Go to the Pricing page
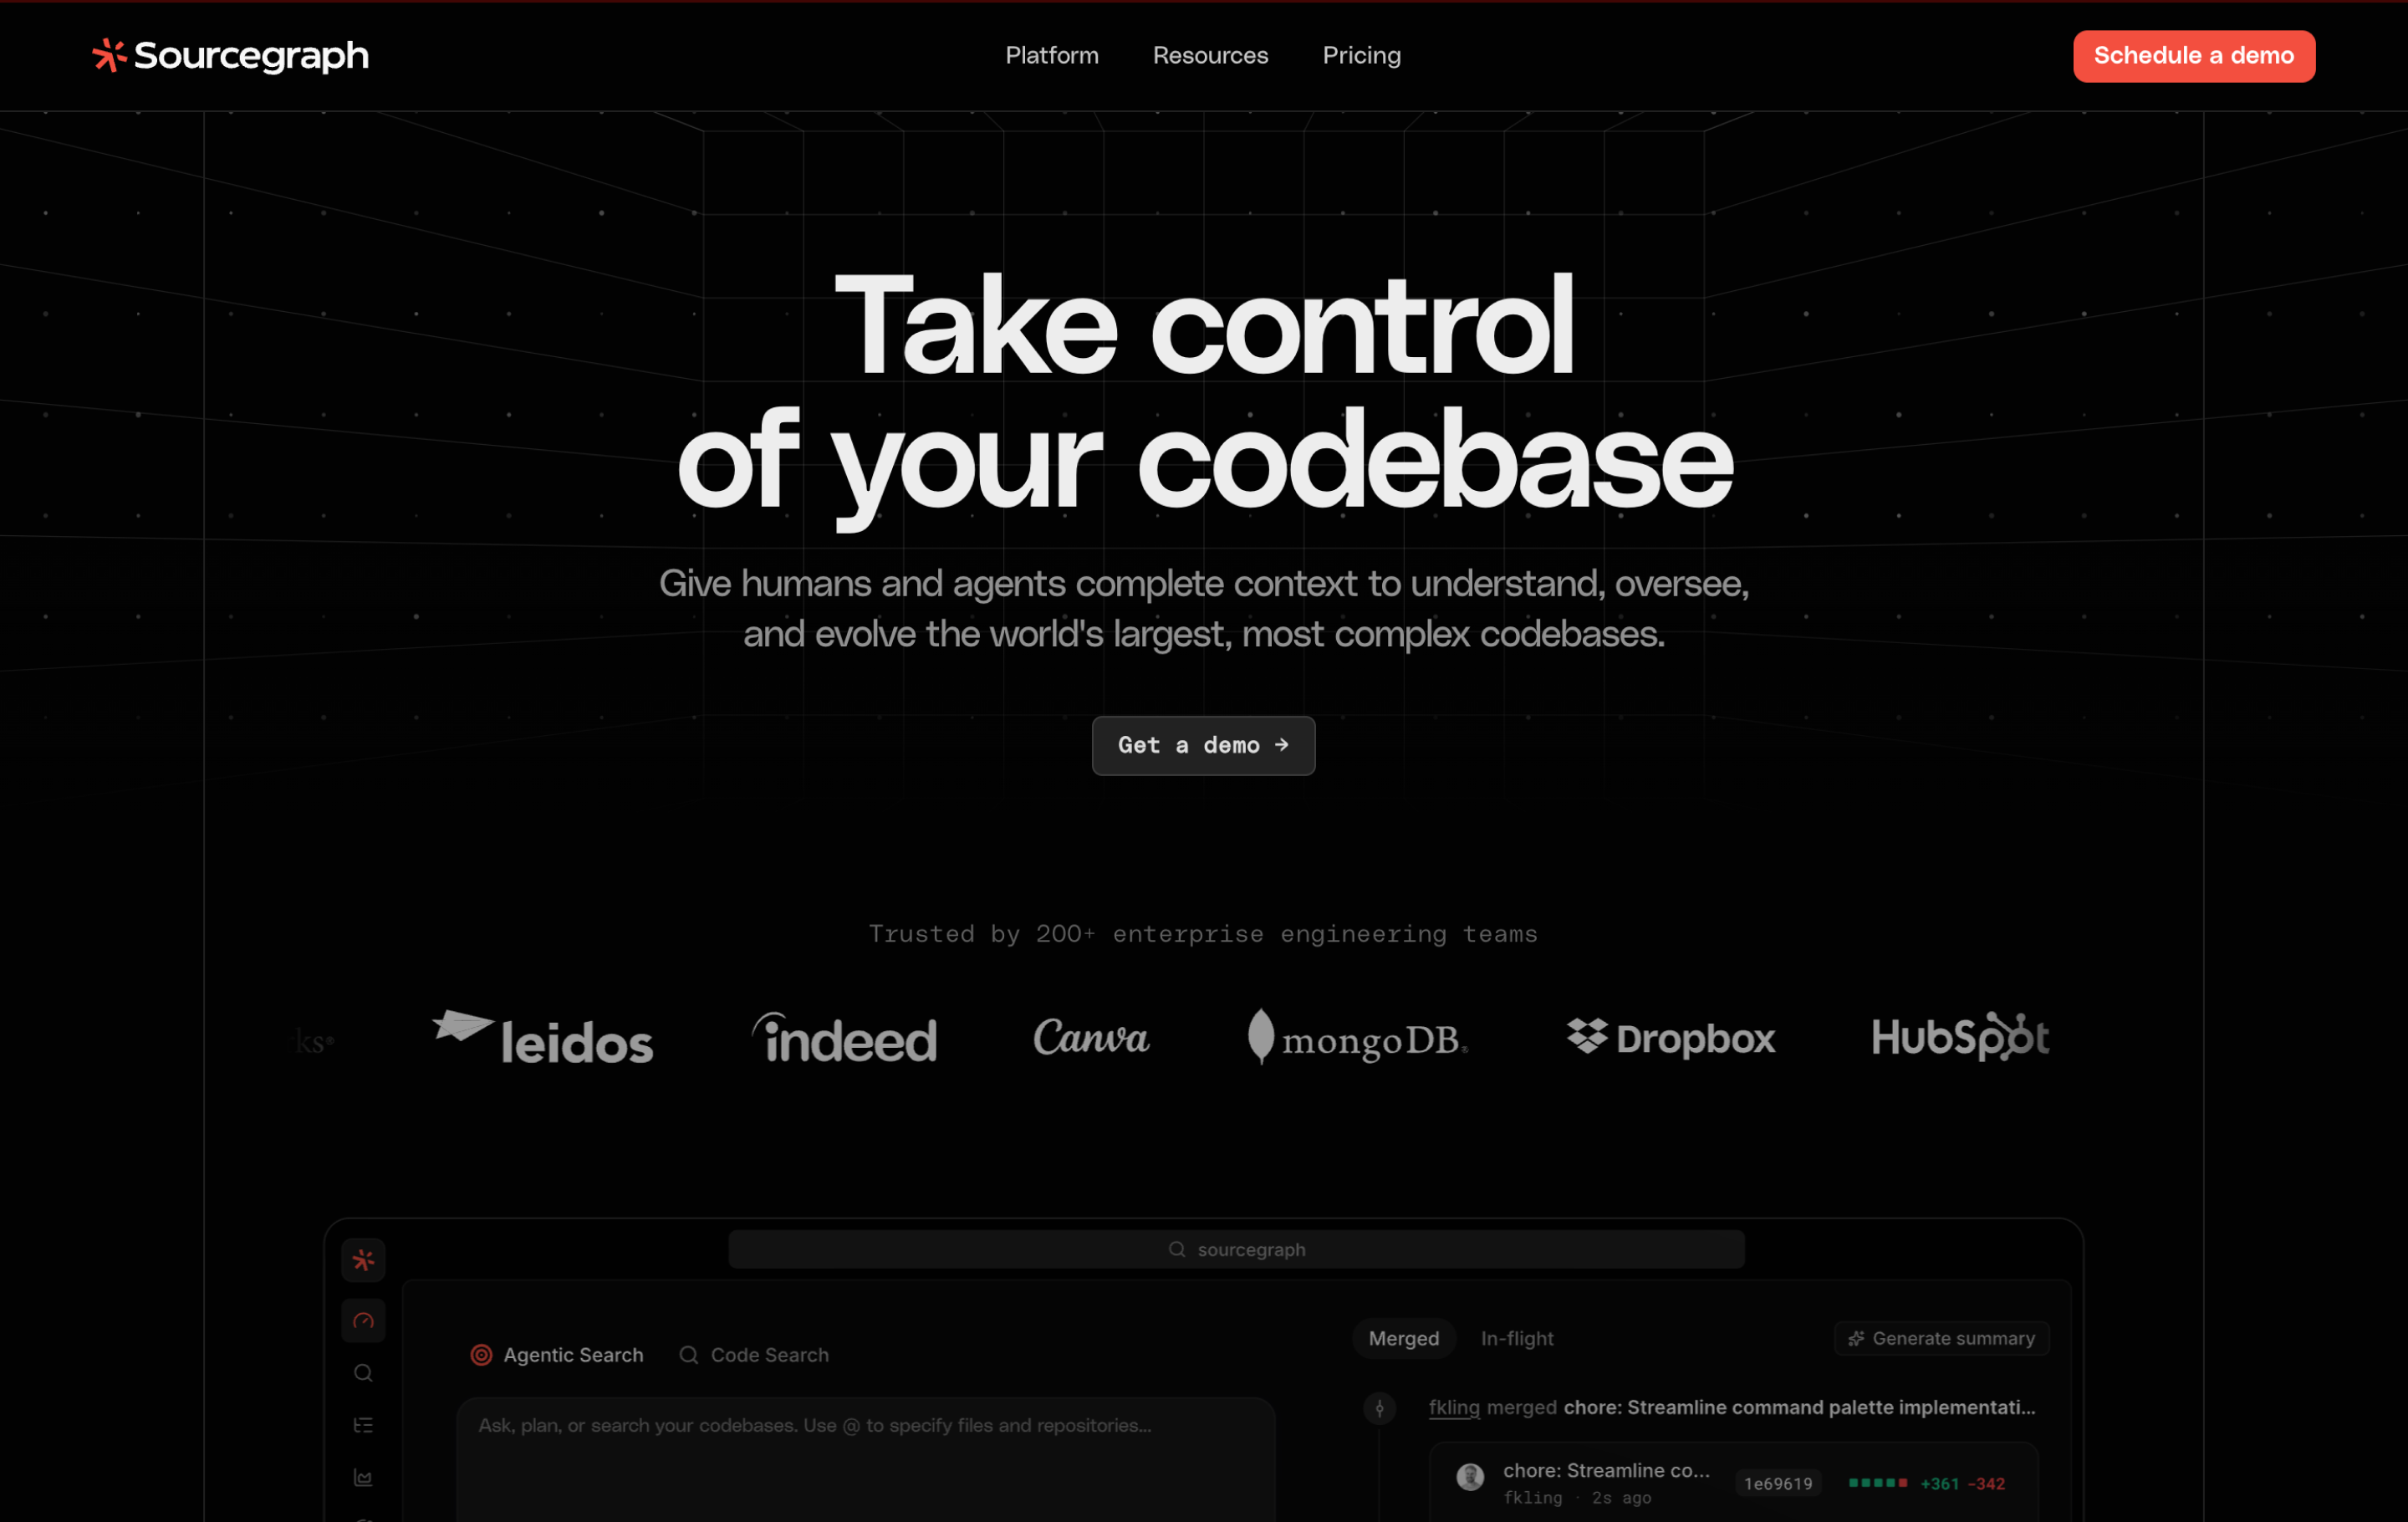This screenshot has height=1522, width=2408. (1361, 56)
